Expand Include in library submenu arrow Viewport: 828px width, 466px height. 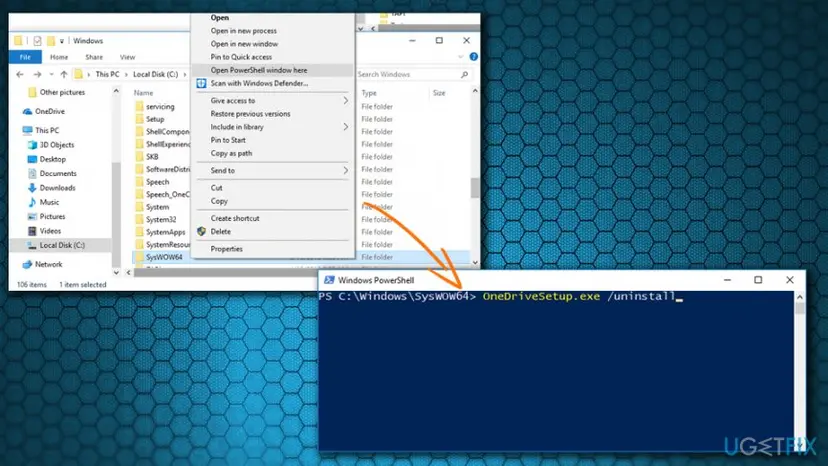coord(345,127)
